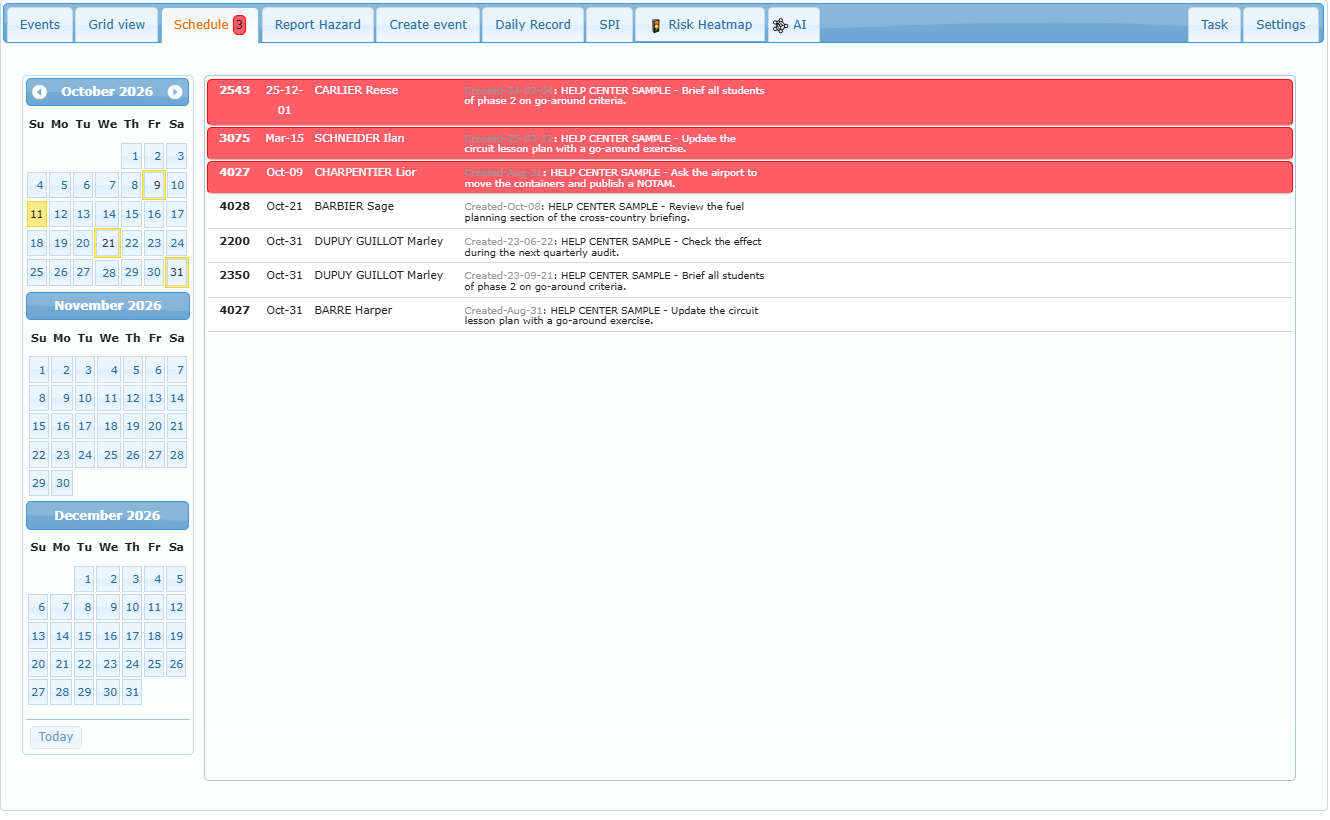
Task: Pick October 28 in the calendar
Action: 108,272
